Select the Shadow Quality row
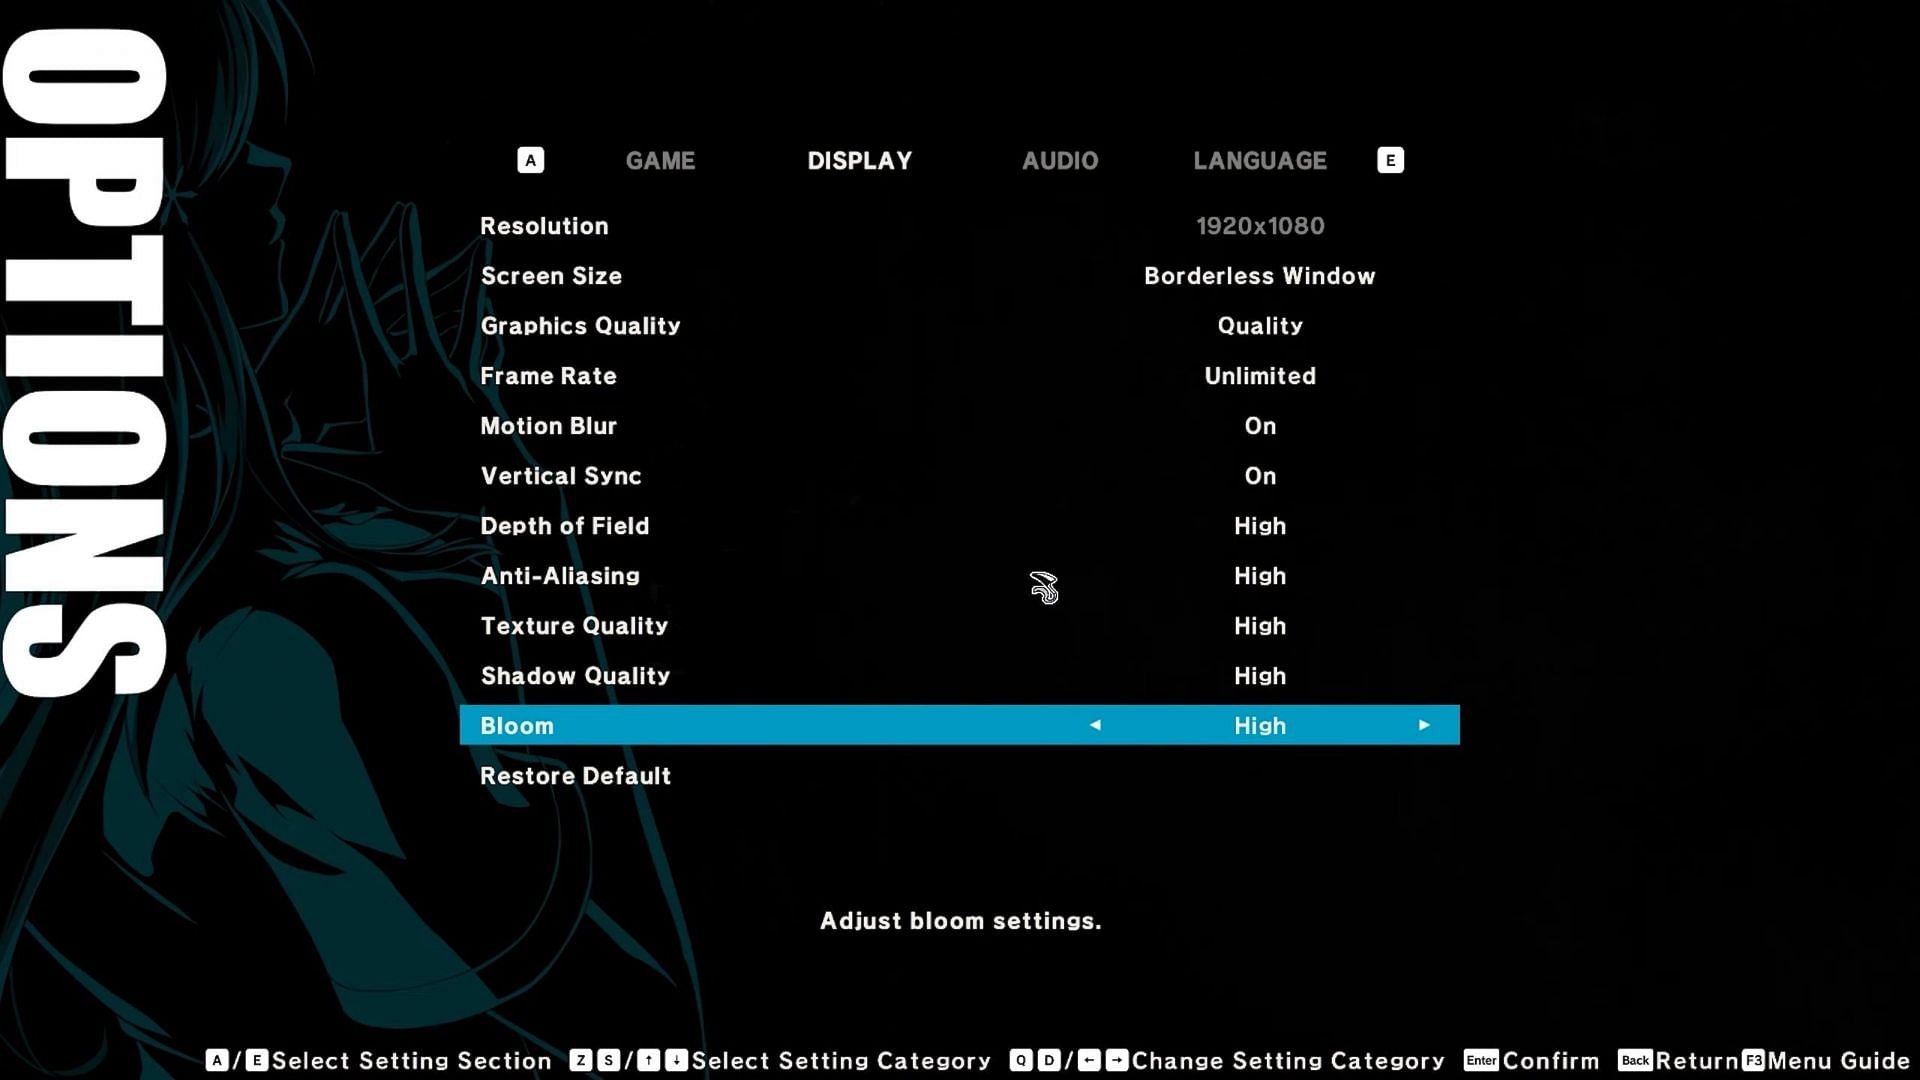The image size is (1920, 1080). pyautogui.click(x=575, y=676)
